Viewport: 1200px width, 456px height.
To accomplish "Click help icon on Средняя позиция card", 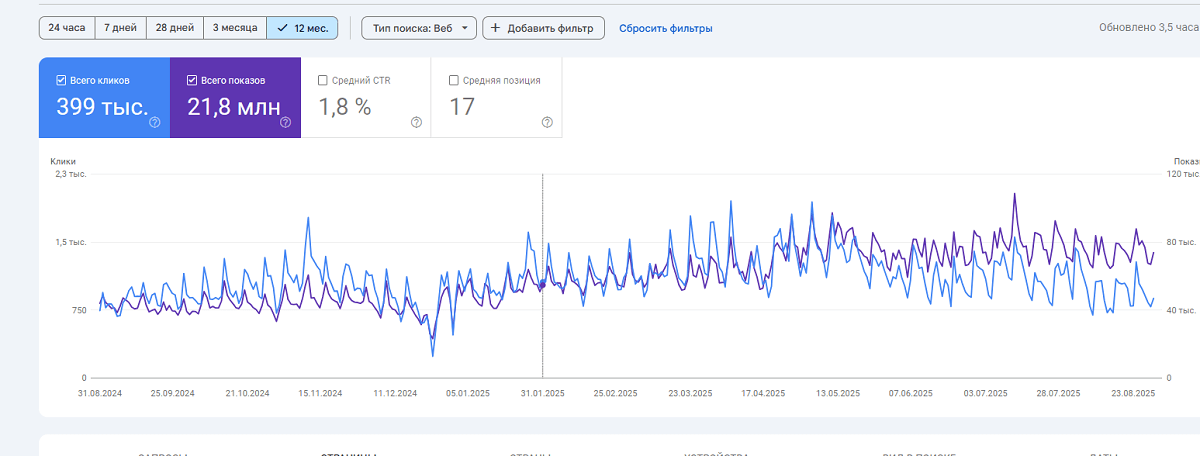I will [x=547, y=123].
